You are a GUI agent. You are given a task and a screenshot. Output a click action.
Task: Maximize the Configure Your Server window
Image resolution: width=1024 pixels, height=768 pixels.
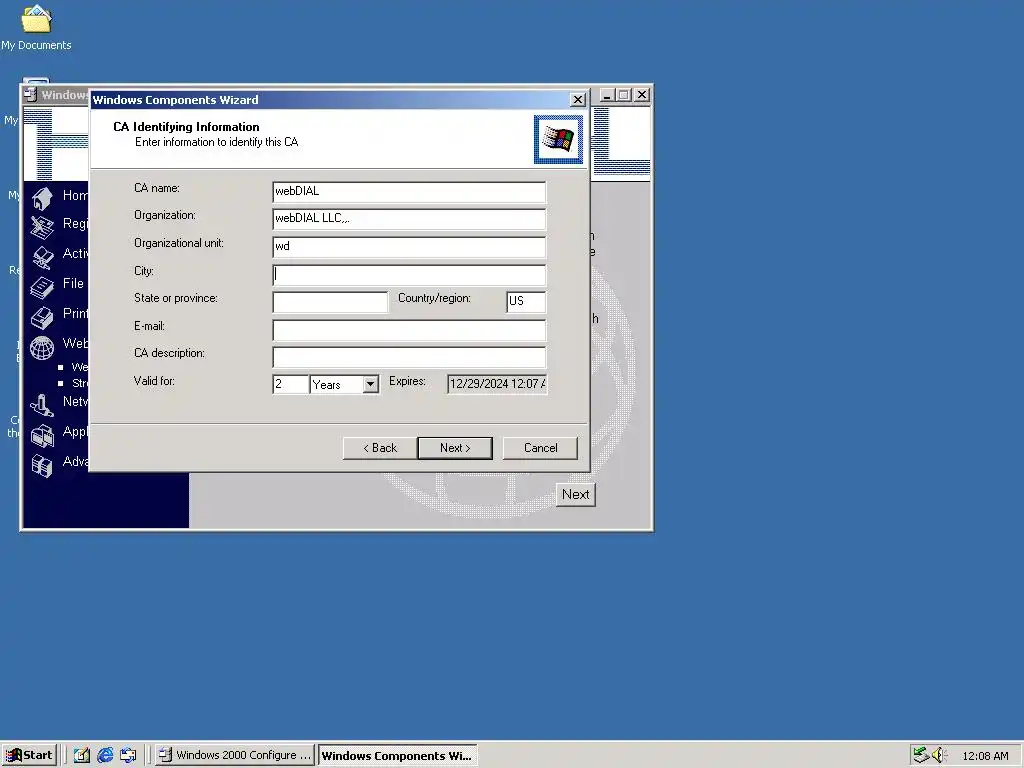(624, 95)
